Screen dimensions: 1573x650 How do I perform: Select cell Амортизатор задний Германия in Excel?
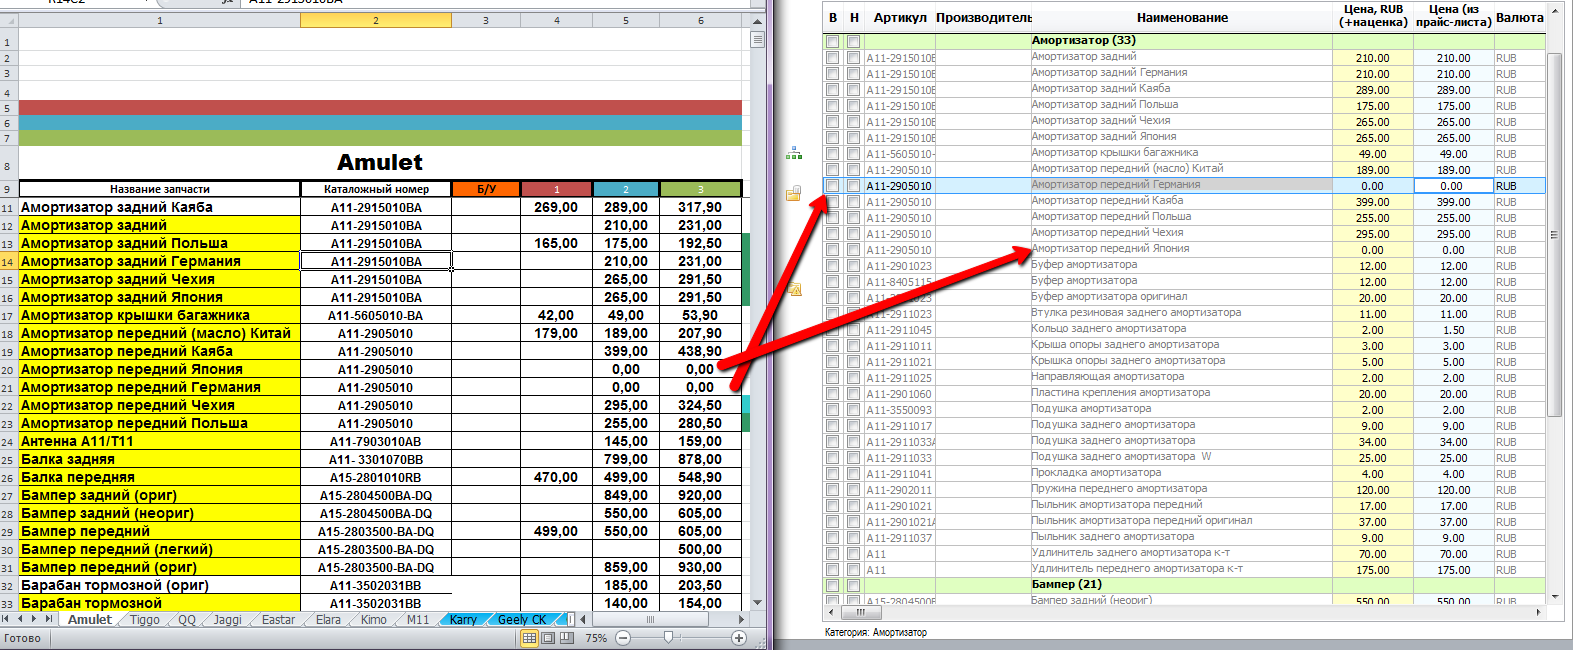click(x=160, y=261)
